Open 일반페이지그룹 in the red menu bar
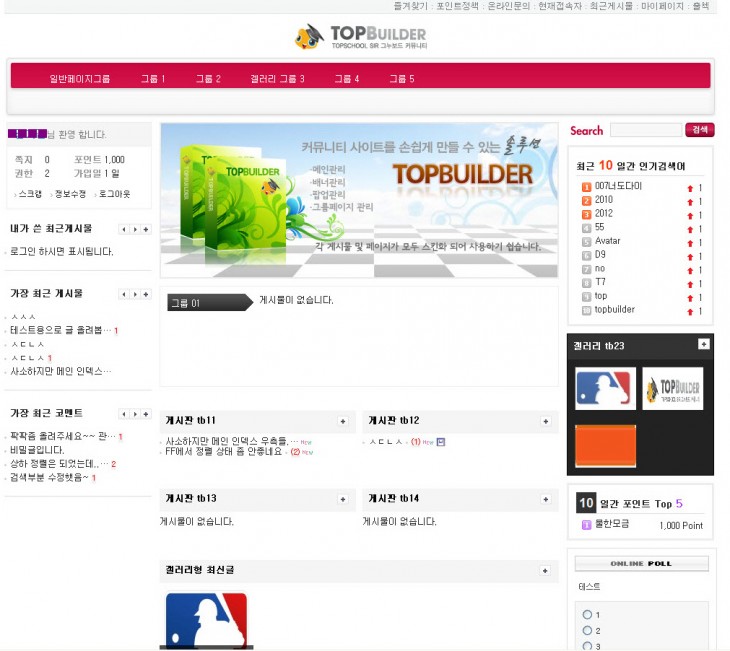730x651 pixels. click(x=79, y=79)
